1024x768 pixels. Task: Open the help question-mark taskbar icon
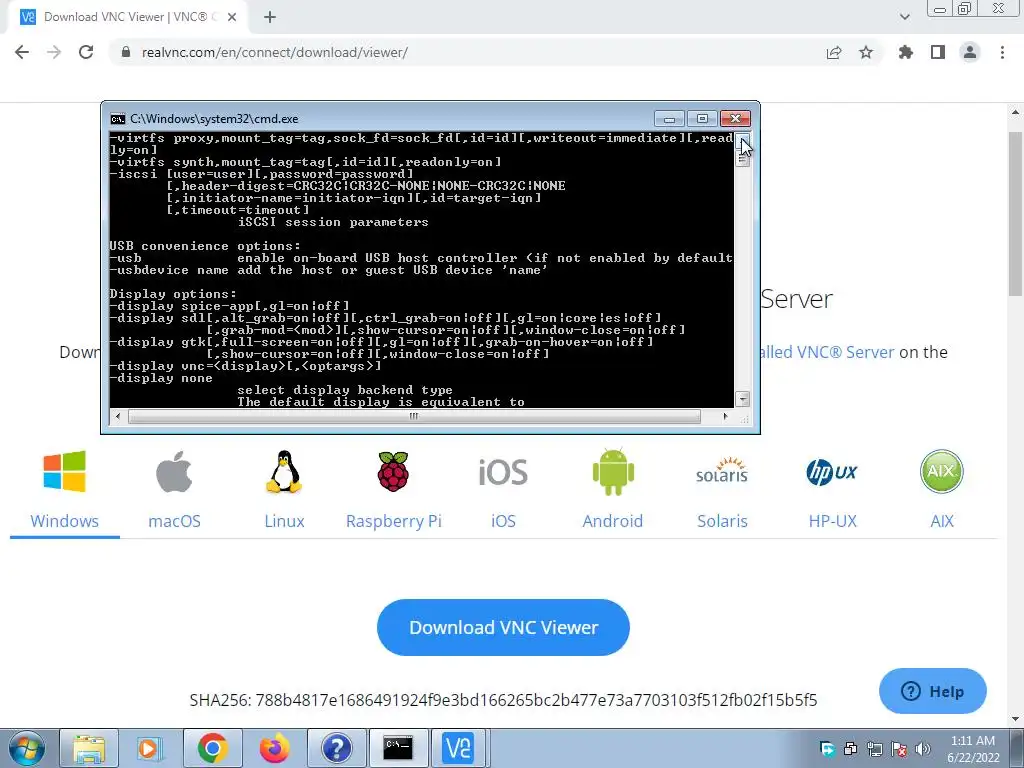tap(336, 748)
